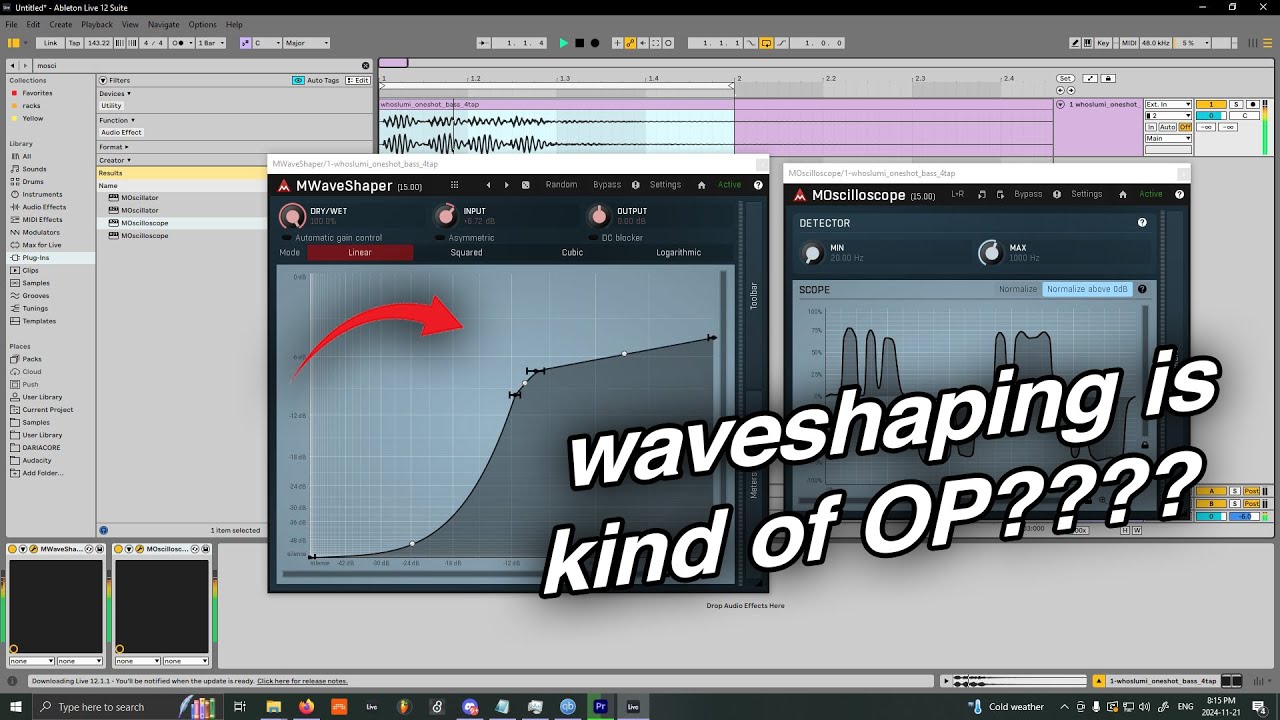This screenshot has width=1280, height=720.
Task: Toggle Bypass in MWaveShaper
Action: coord(607,185)
